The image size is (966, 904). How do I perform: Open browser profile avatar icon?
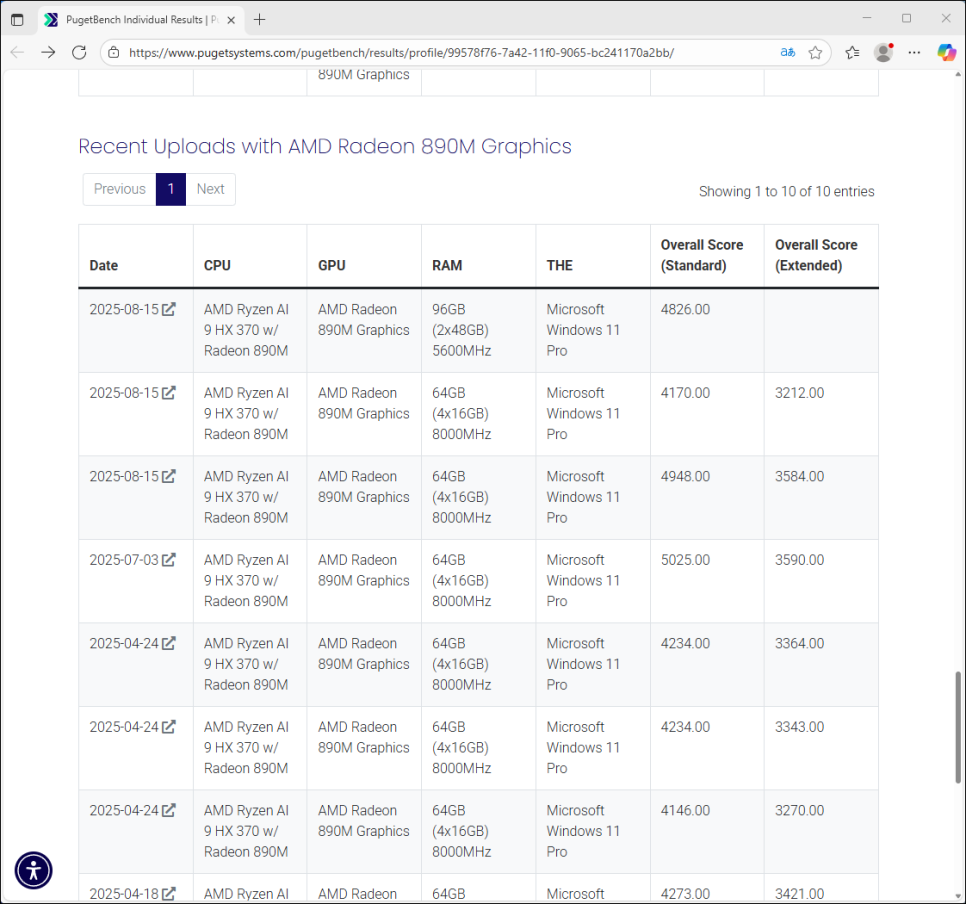coord(883,52)
